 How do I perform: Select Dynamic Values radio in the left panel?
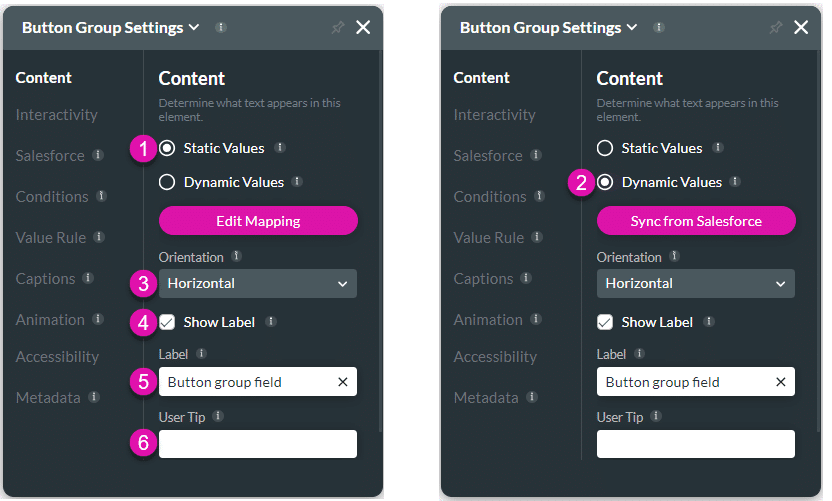coord(167,182)
